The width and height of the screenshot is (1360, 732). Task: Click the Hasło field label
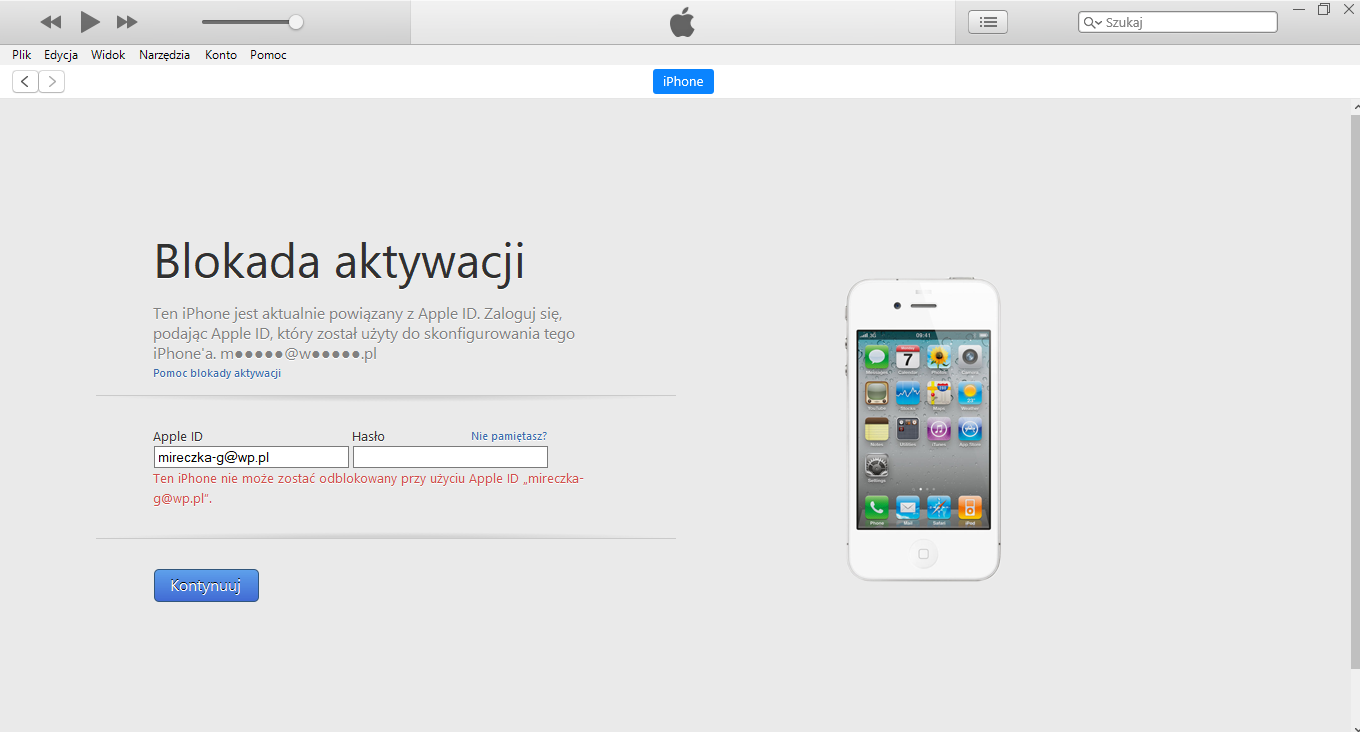click(x=368, y=436)
